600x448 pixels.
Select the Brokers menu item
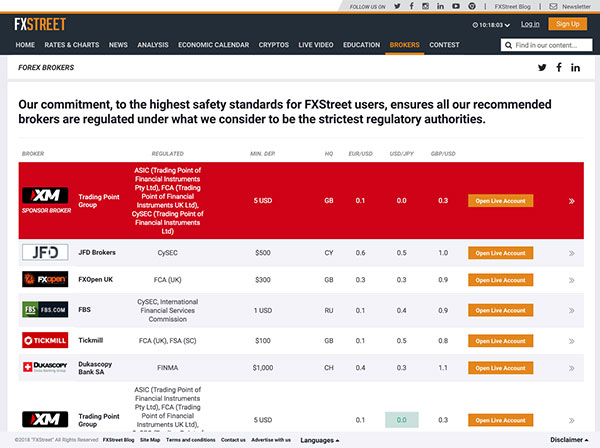pos(404,45)
